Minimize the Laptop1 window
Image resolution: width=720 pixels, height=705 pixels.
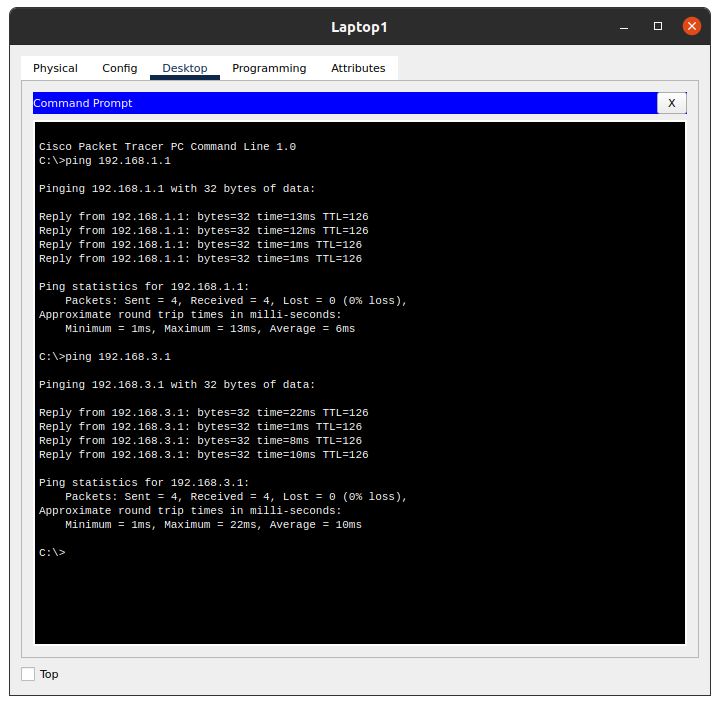pyautogui.click(x=624, y=27)
